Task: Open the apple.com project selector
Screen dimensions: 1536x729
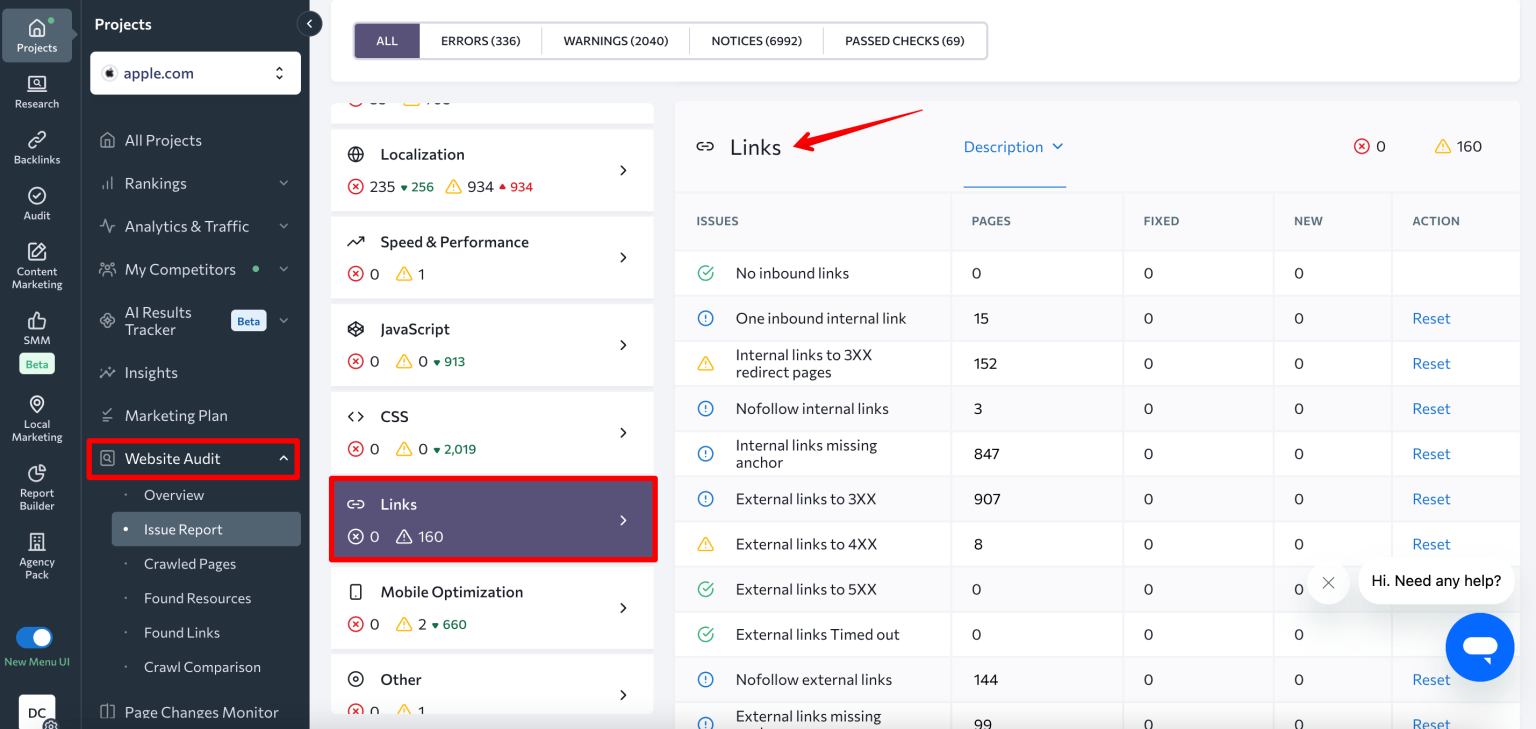Action: click(x=195, y=73)
